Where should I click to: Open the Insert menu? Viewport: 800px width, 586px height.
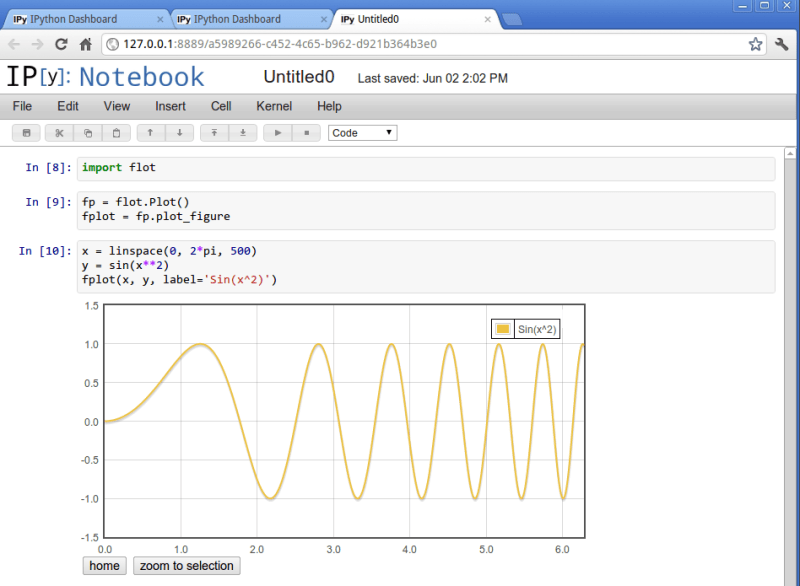click(x=170, y=106)
